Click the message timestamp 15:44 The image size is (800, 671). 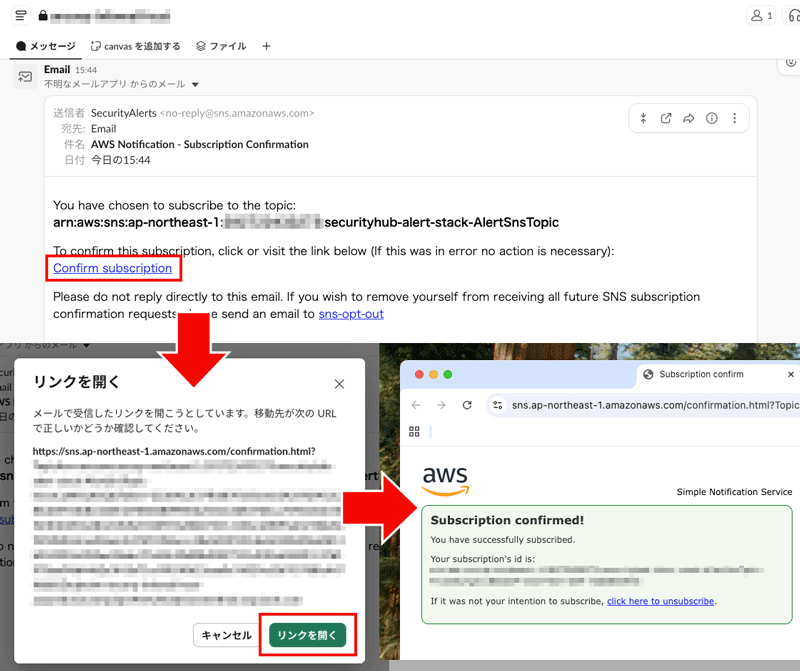coord(86,70)
